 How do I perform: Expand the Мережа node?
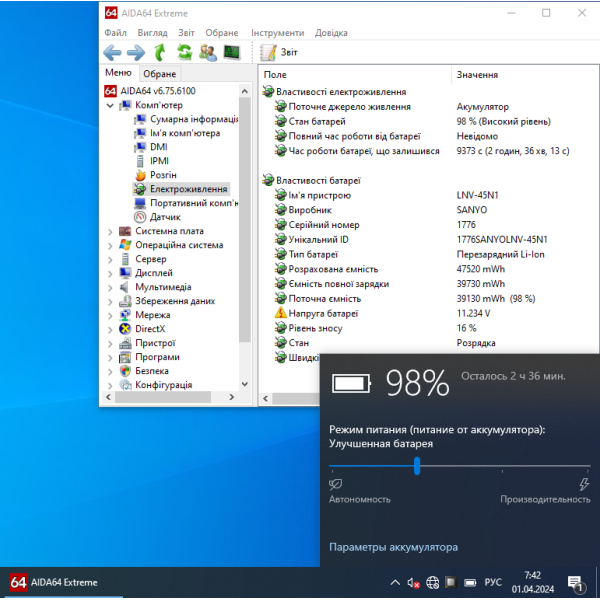pyautogui.click(x=110, y=315)
